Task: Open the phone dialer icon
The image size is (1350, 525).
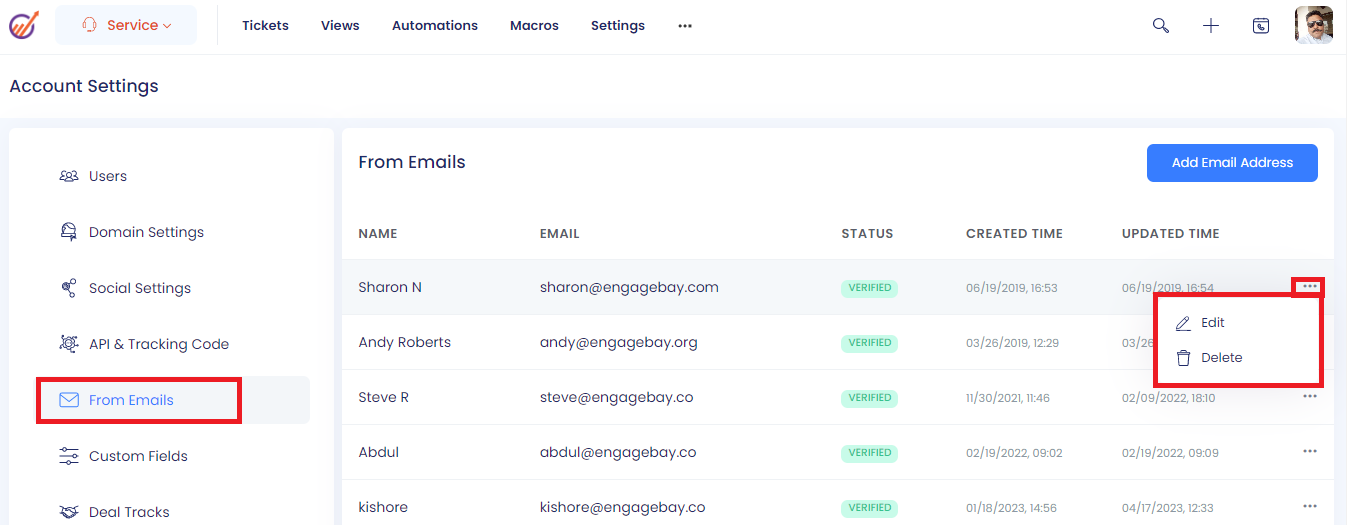Action: pos(1261,26)
